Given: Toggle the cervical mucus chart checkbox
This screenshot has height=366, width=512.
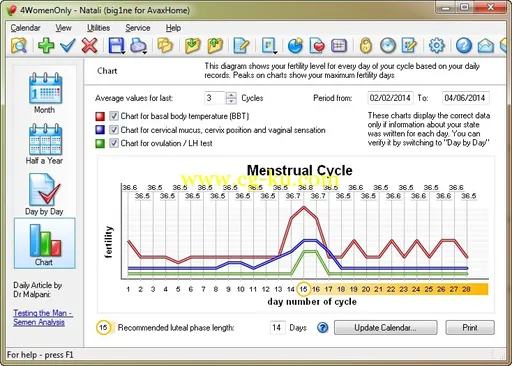Looking at the screenshot, I should coord(114,130).
